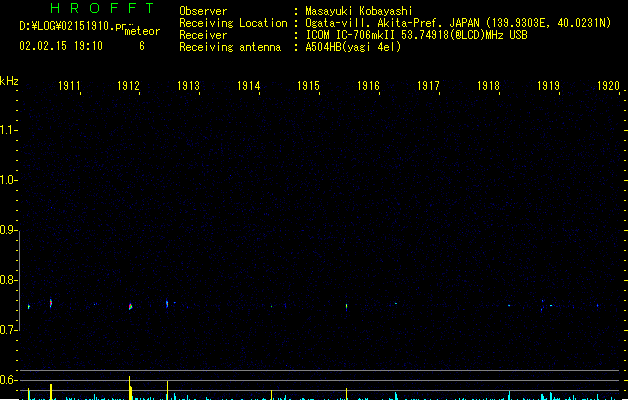Click the 'meteor' count label

(x=142, y=31)
